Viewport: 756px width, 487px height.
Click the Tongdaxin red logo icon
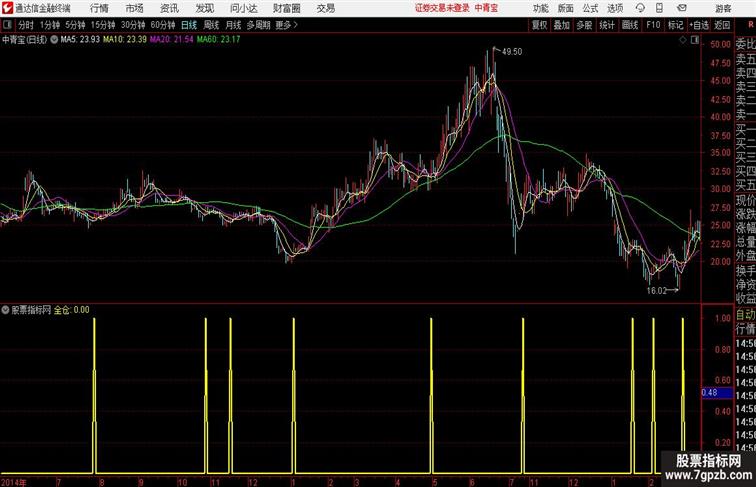pyautogui.click(x=7, y=8)
